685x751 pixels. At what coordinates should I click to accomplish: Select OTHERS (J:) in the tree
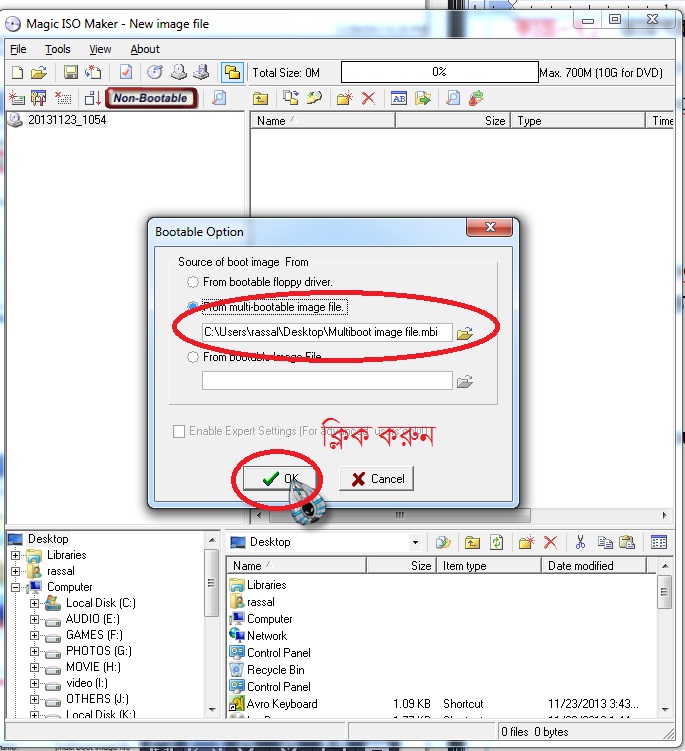coord(97,699)
